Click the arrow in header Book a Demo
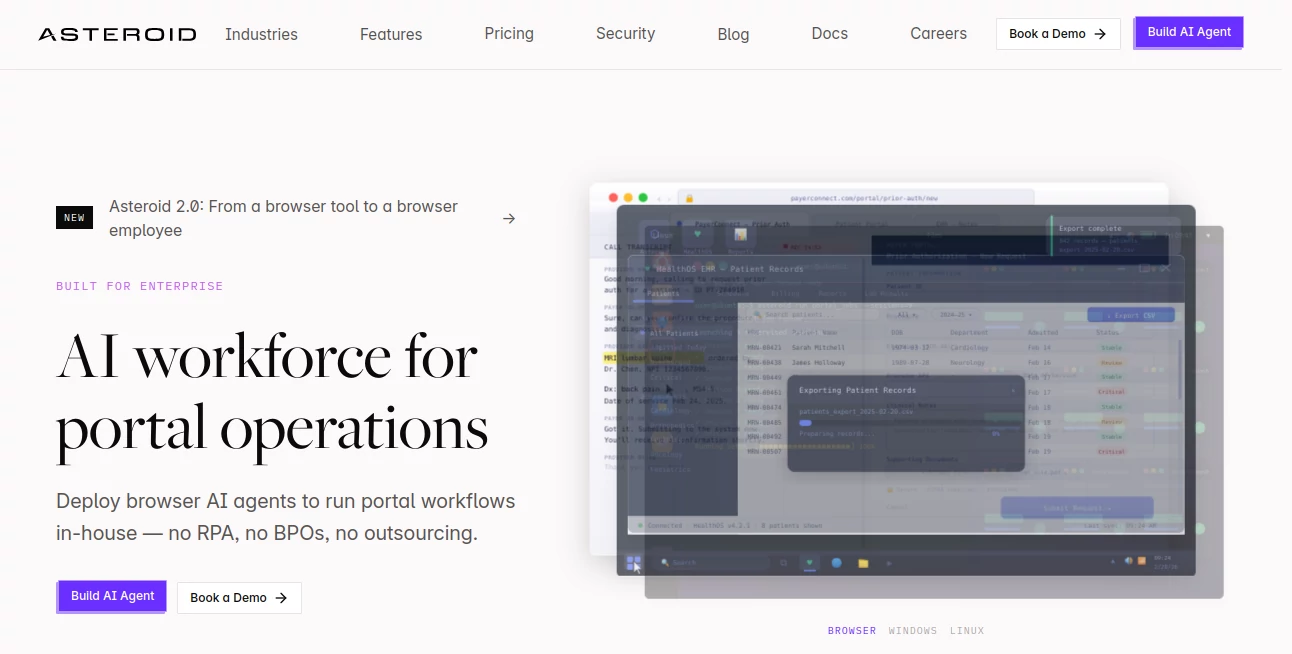1292x654 pixels. tap(1100, 34)
